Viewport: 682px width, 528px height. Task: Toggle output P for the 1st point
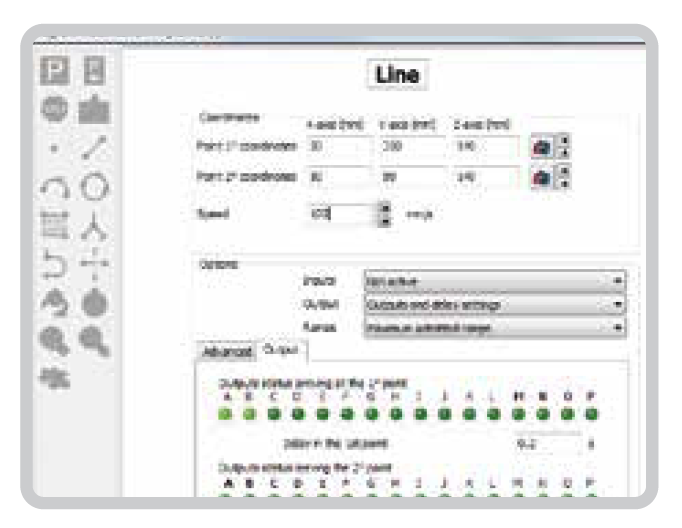pyautogui.click(x=590, y=413)
